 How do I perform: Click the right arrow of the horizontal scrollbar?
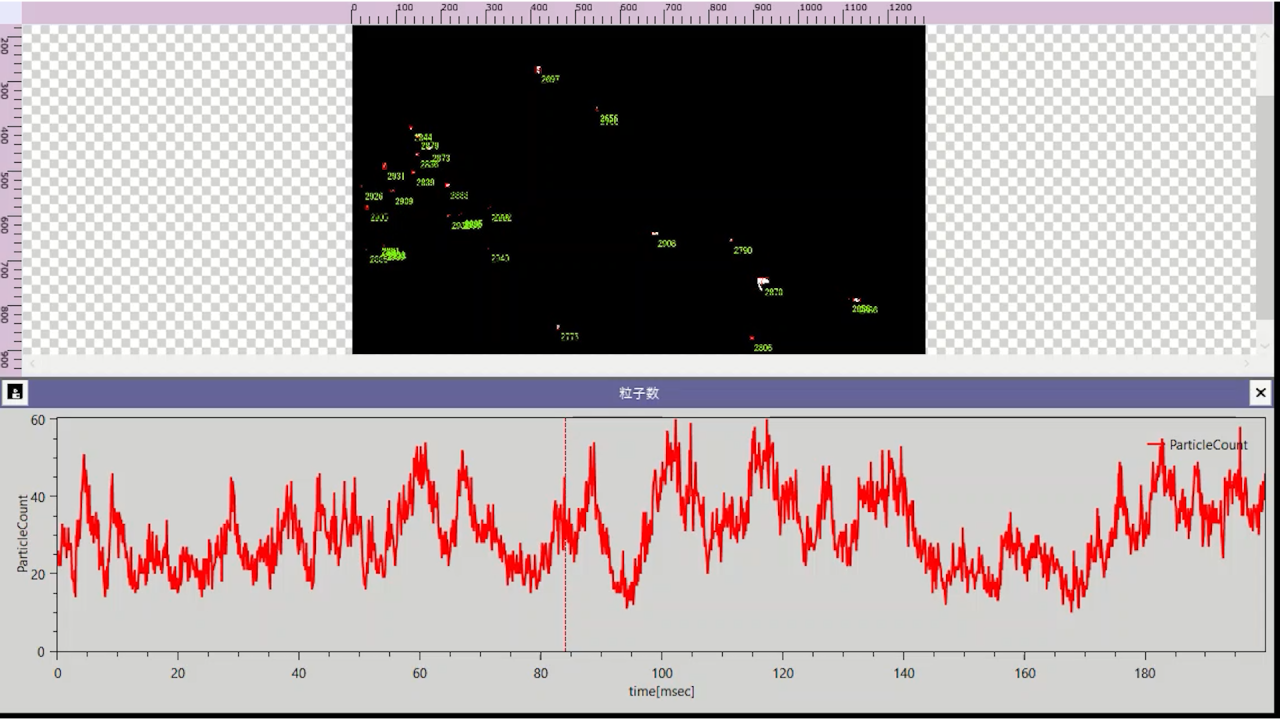pyautogui.click(x=1249, y=364)
